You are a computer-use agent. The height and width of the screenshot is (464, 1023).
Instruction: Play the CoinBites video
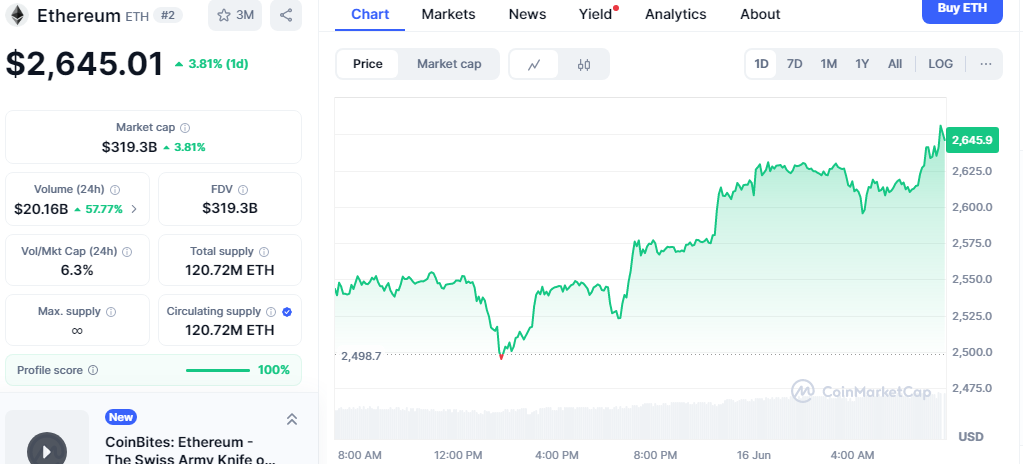tap(47, 451)
